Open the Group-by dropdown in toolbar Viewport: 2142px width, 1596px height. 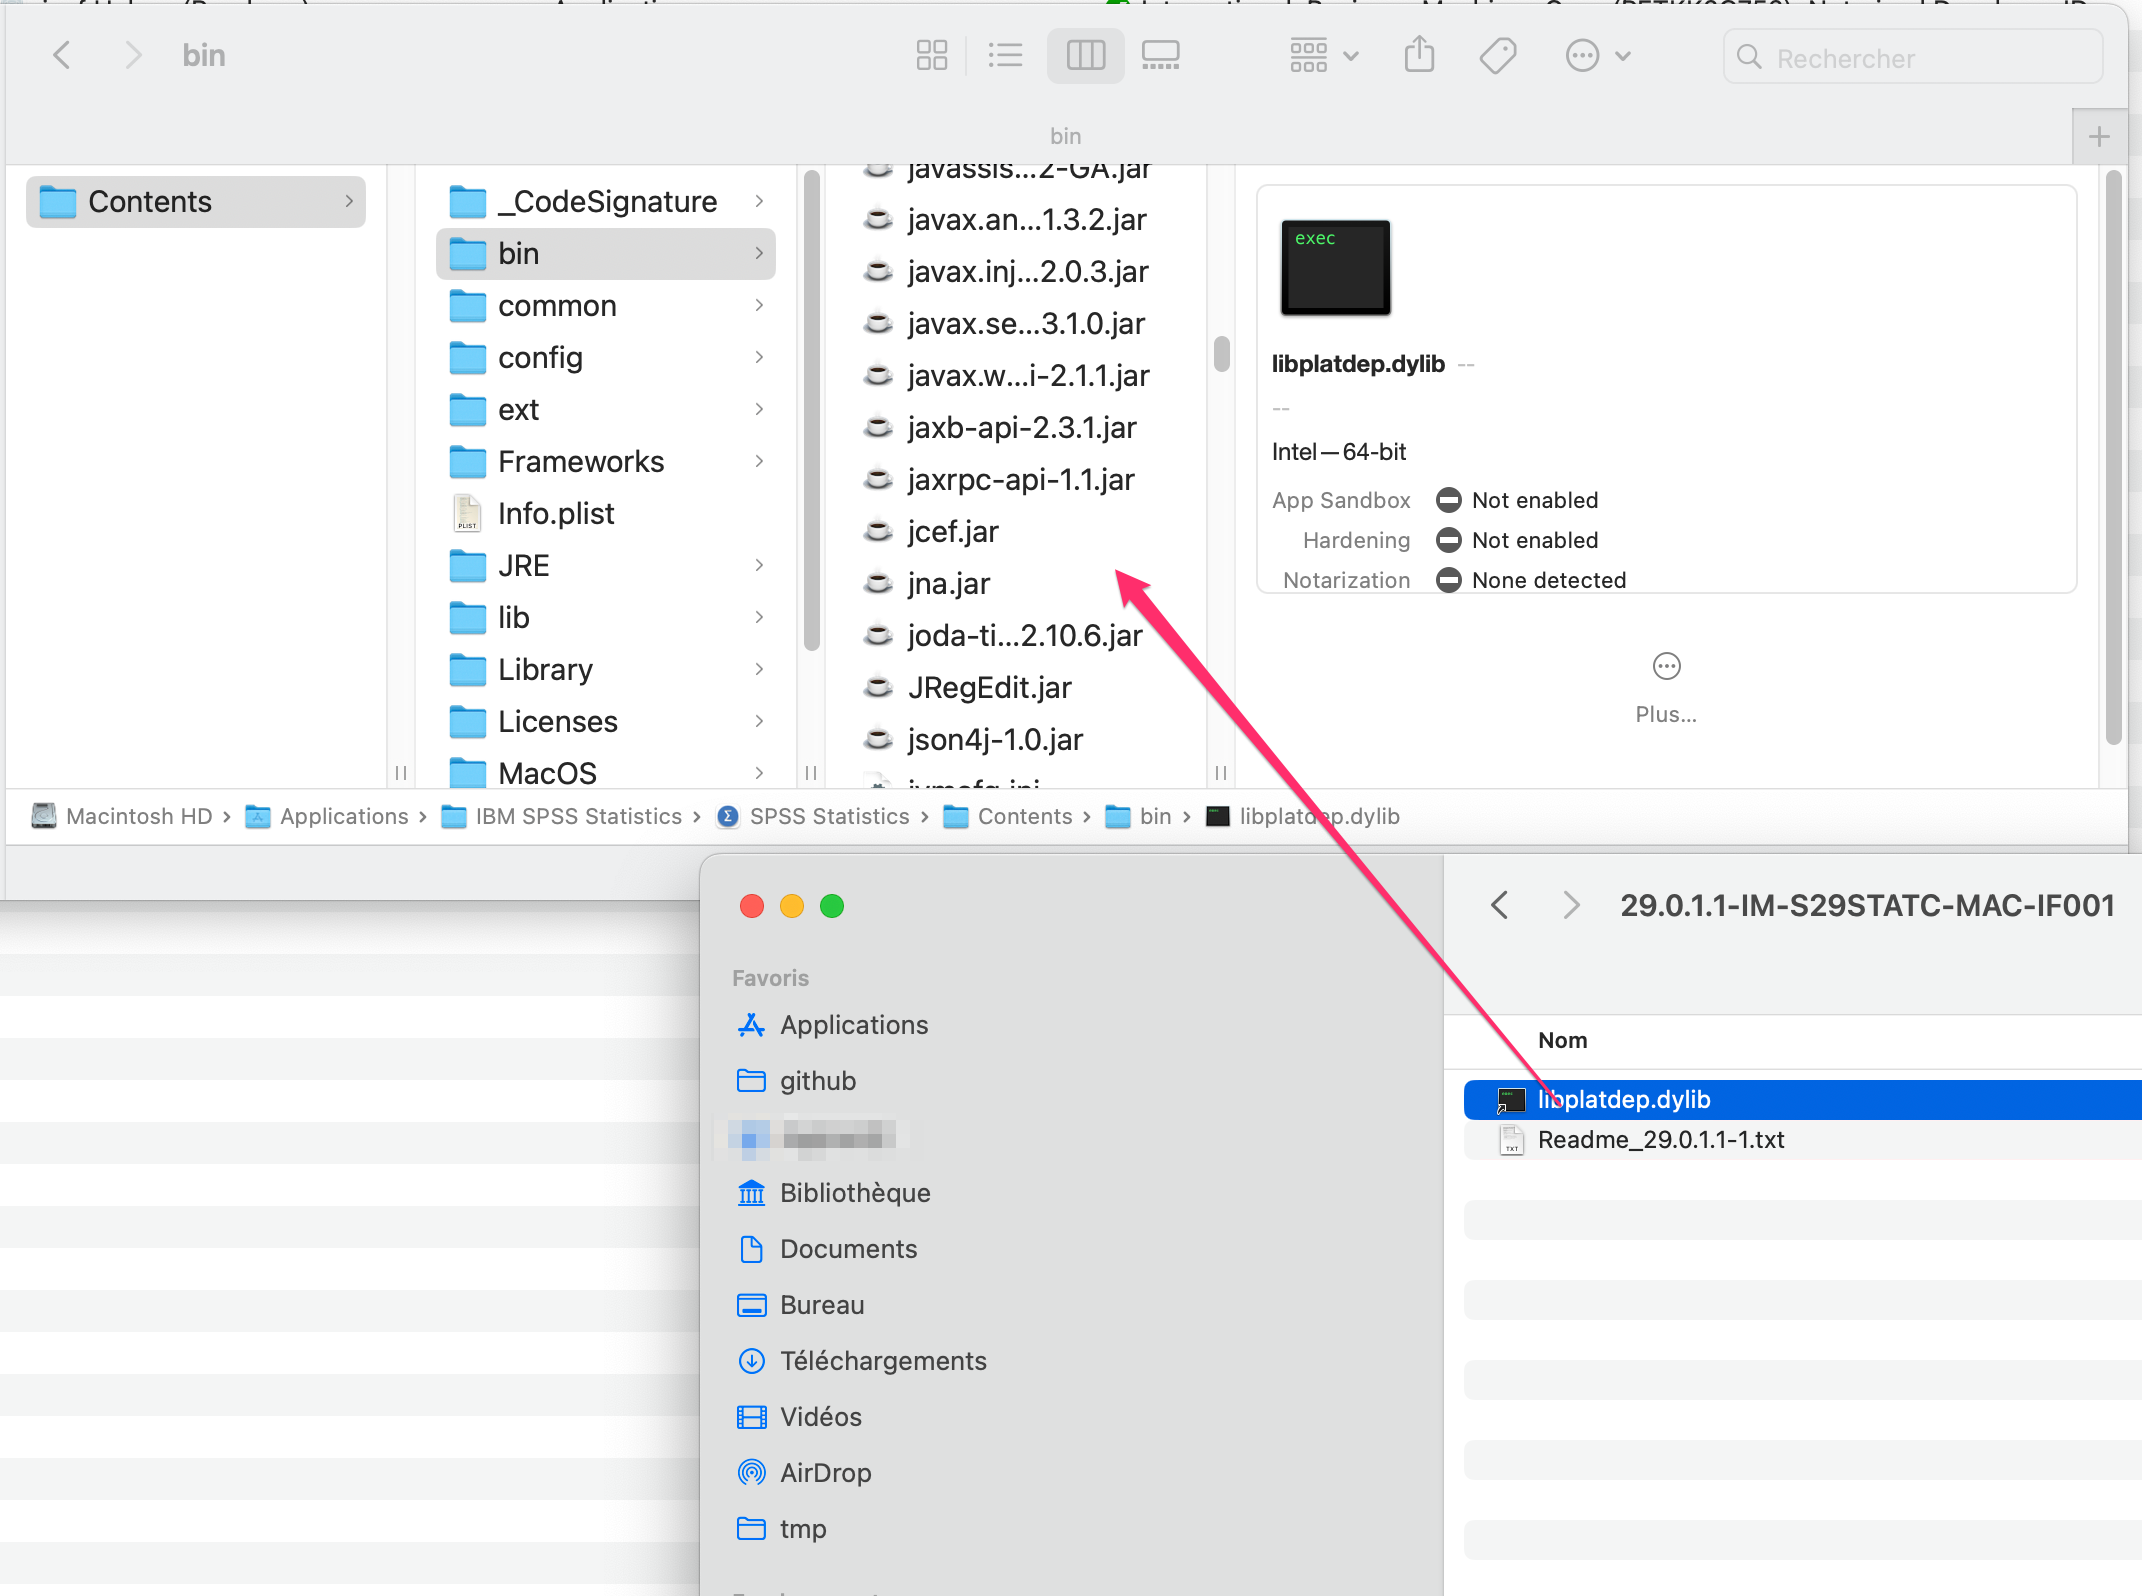coord(1322,56)
